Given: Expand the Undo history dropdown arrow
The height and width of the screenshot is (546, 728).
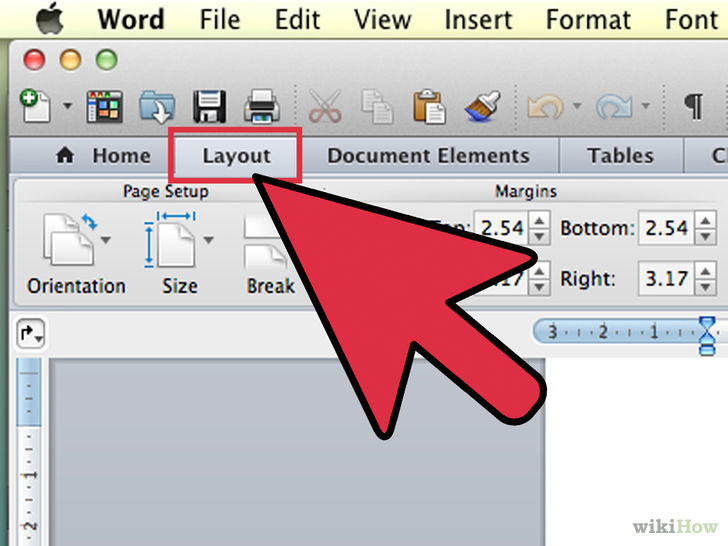Looking at the screenshot, I should (577, 106).
